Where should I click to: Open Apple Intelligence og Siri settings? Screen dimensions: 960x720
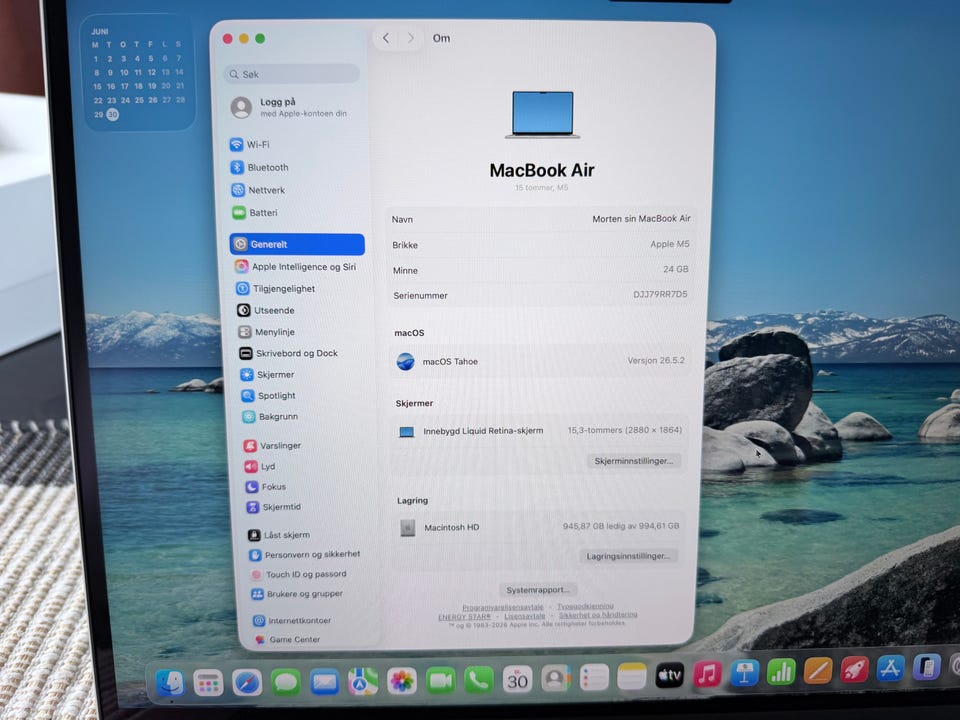pyautogui.click(x=295, y=266)
